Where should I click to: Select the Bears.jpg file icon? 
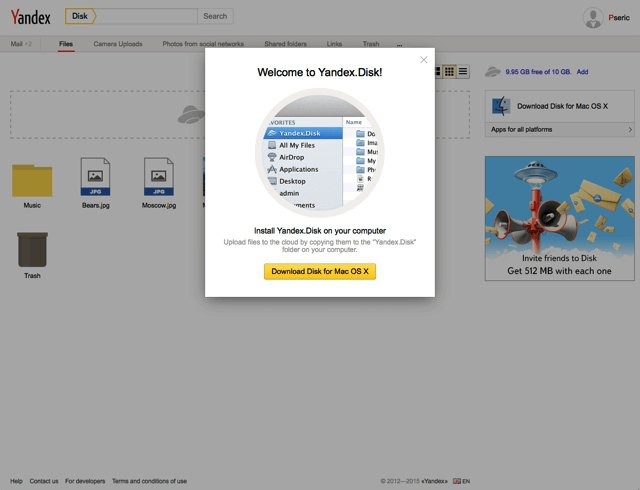point(96,176)
